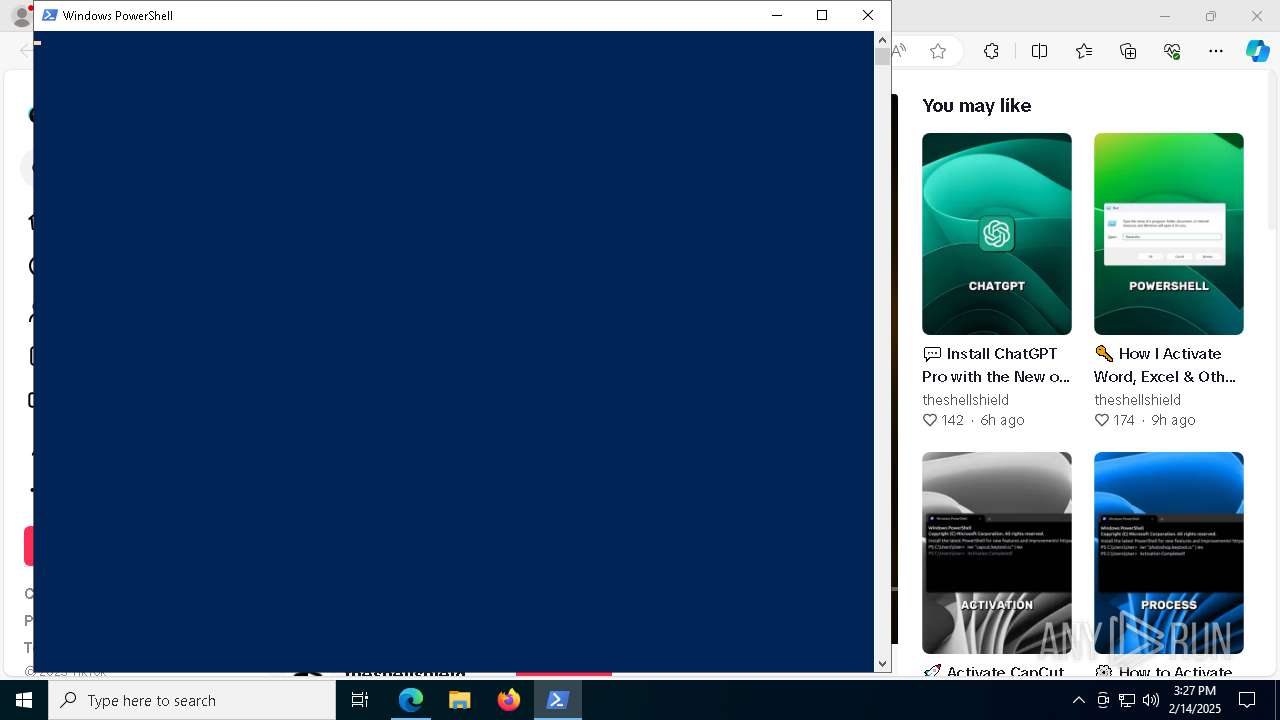Screen dimensions: 1280x720
Task: Click PowerShell window scroll down arrow
Action: 882,663
